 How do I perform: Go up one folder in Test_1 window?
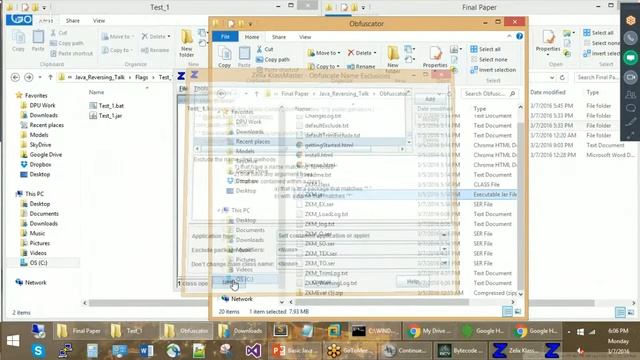[50, 77]
